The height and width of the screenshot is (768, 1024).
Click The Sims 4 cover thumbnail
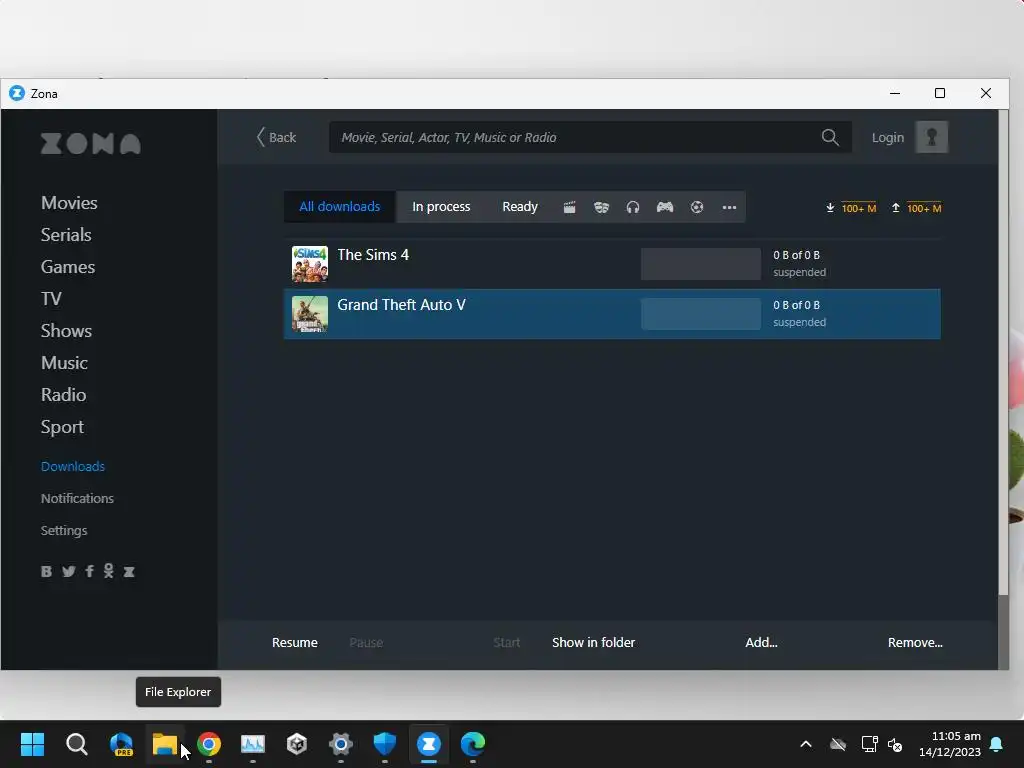pos(310,264)
